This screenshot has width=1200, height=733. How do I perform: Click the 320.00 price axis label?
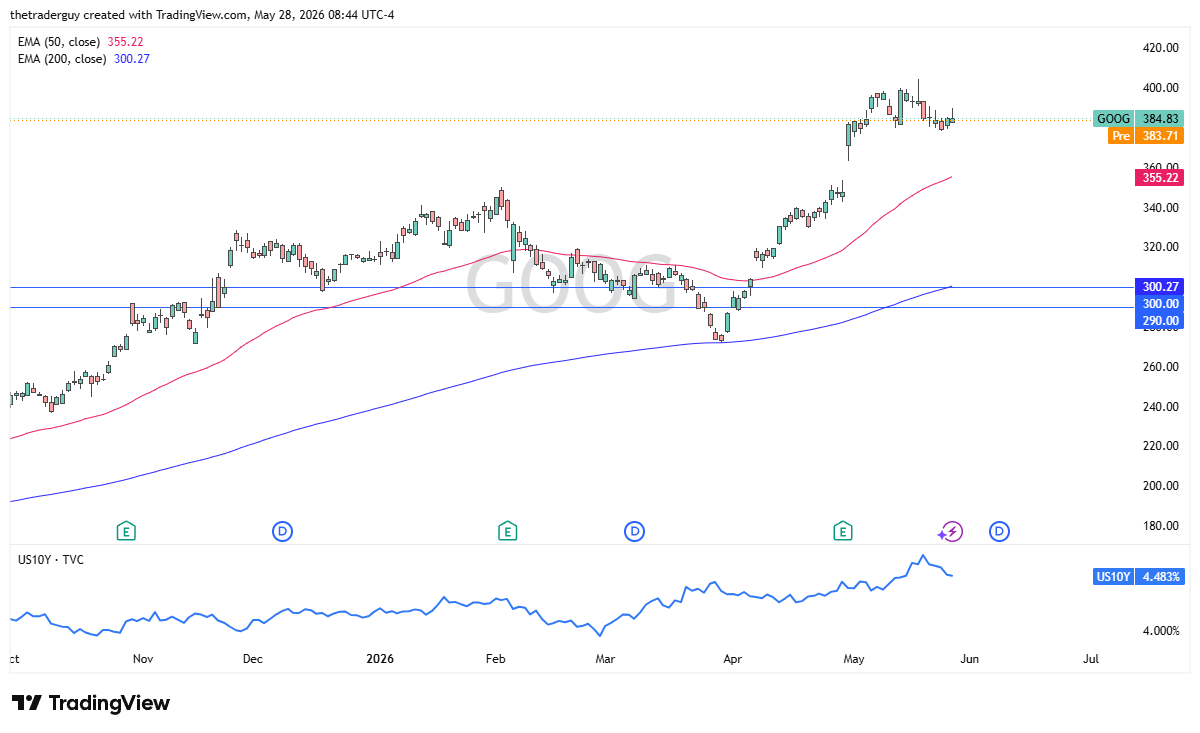(x=1161, y=247)
